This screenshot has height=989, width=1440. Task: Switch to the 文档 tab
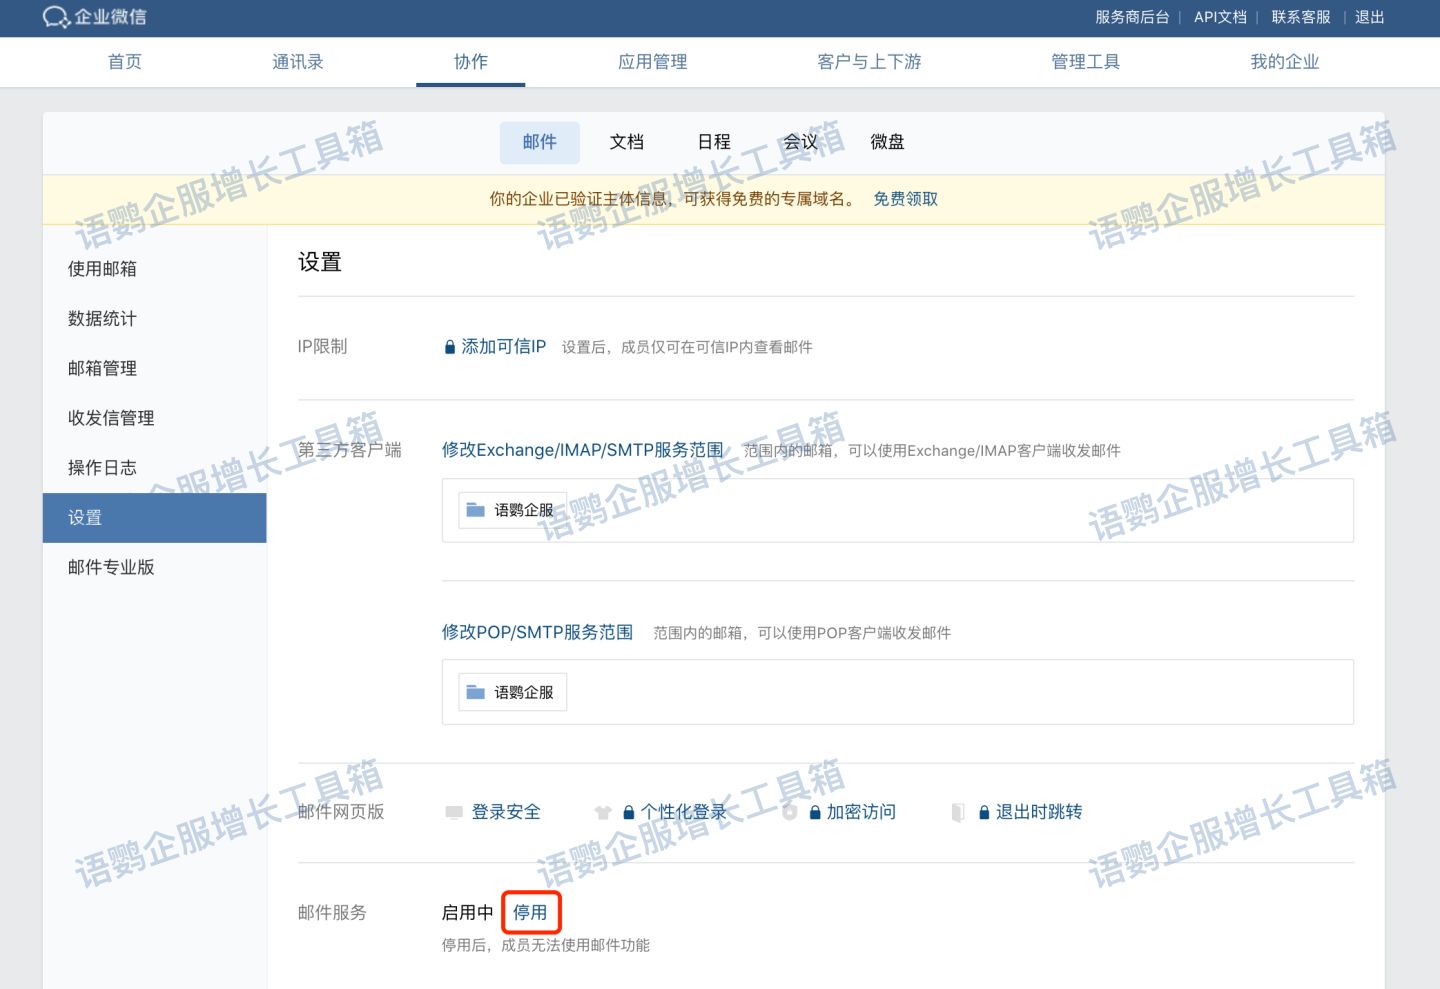tap(627, 142)
